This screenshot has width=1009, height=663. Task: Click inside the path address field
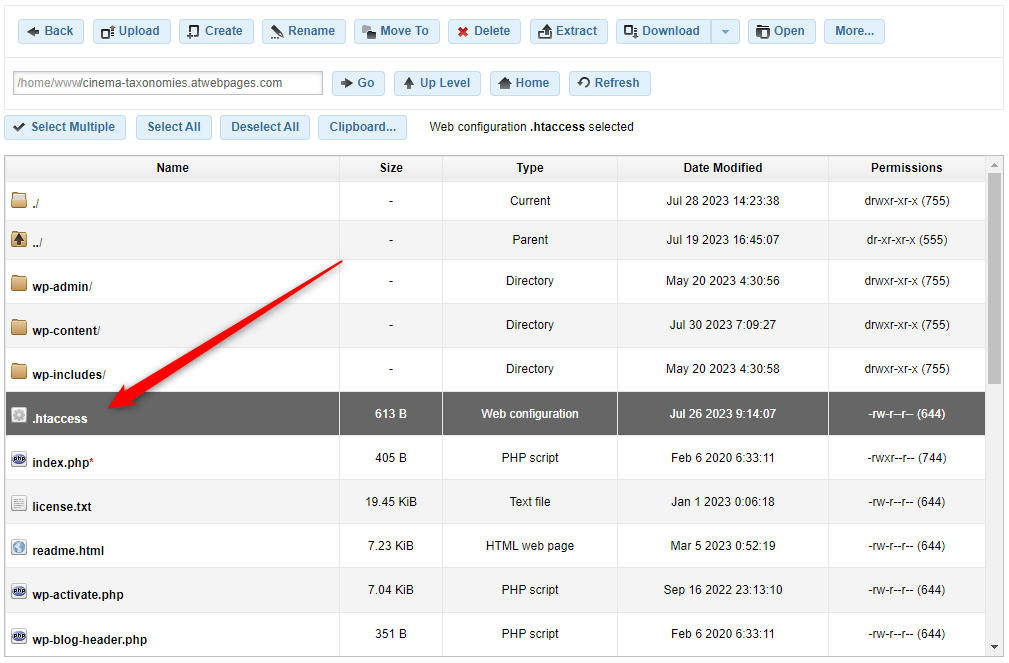(166, 83)
